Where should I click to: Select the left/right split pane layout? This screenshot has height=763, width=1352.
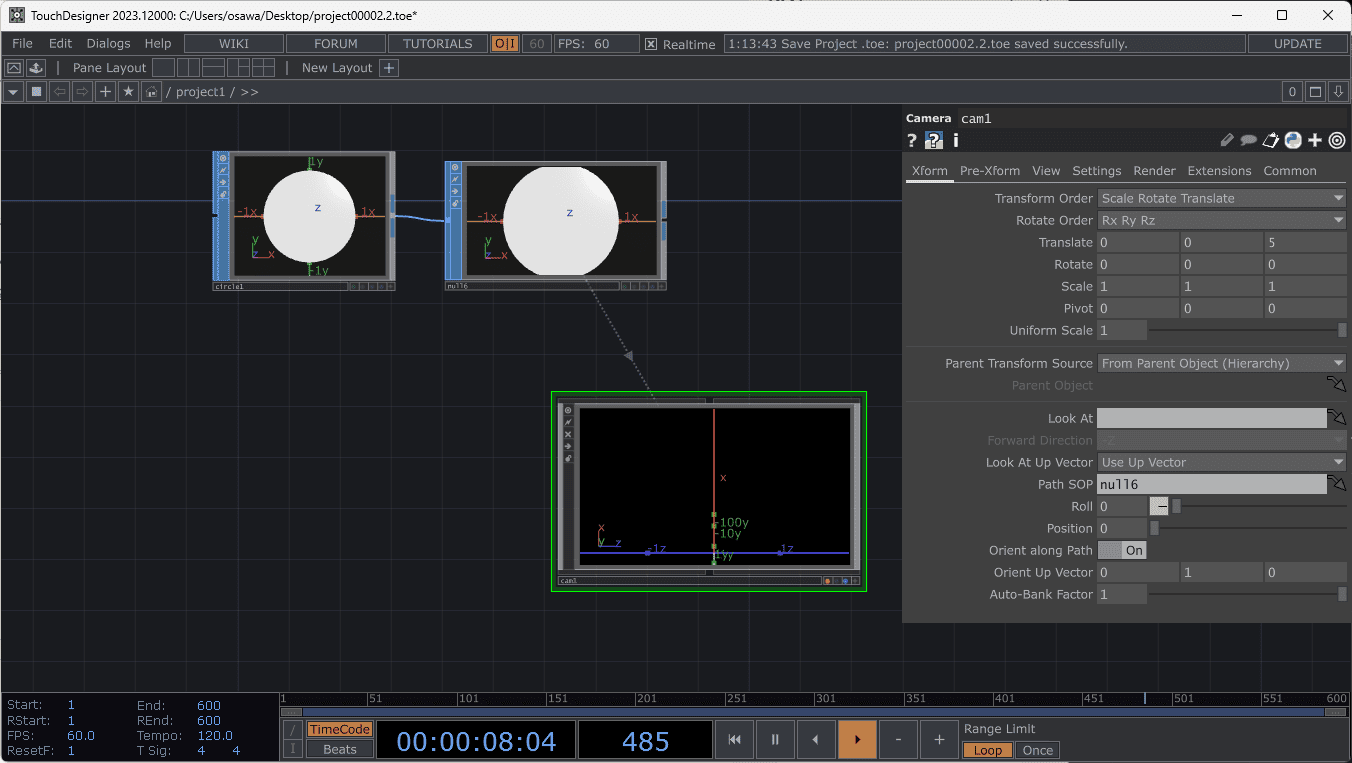click(189, 68)
